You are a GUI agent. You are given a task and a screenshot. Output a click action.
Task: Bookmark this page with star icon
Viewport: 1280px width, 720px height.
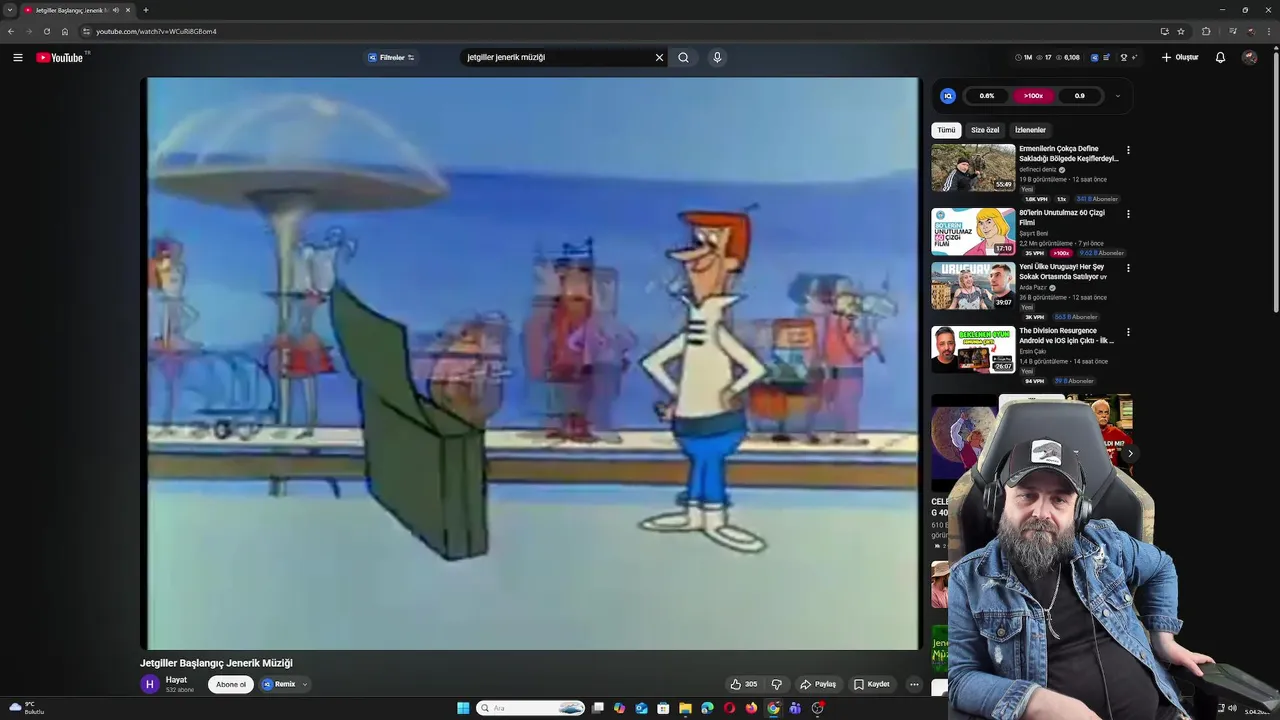click(x=1181, y=31)
